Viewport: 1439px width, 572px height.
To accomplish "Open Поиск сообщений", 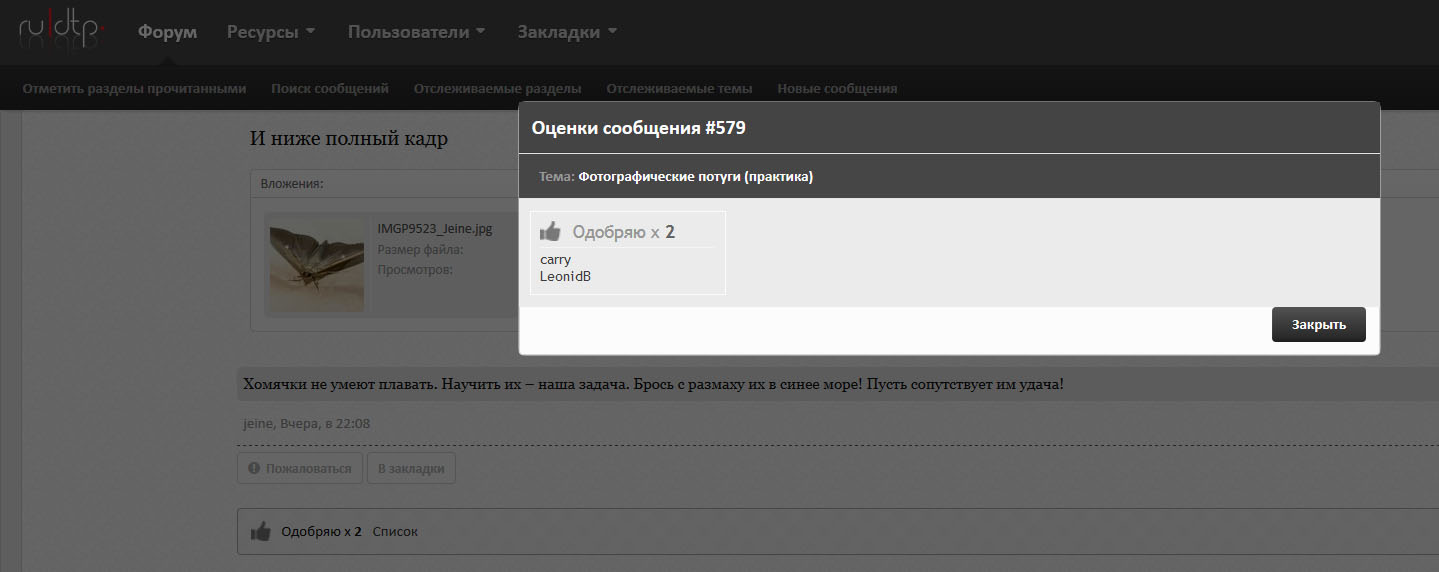I will [330, 88].
